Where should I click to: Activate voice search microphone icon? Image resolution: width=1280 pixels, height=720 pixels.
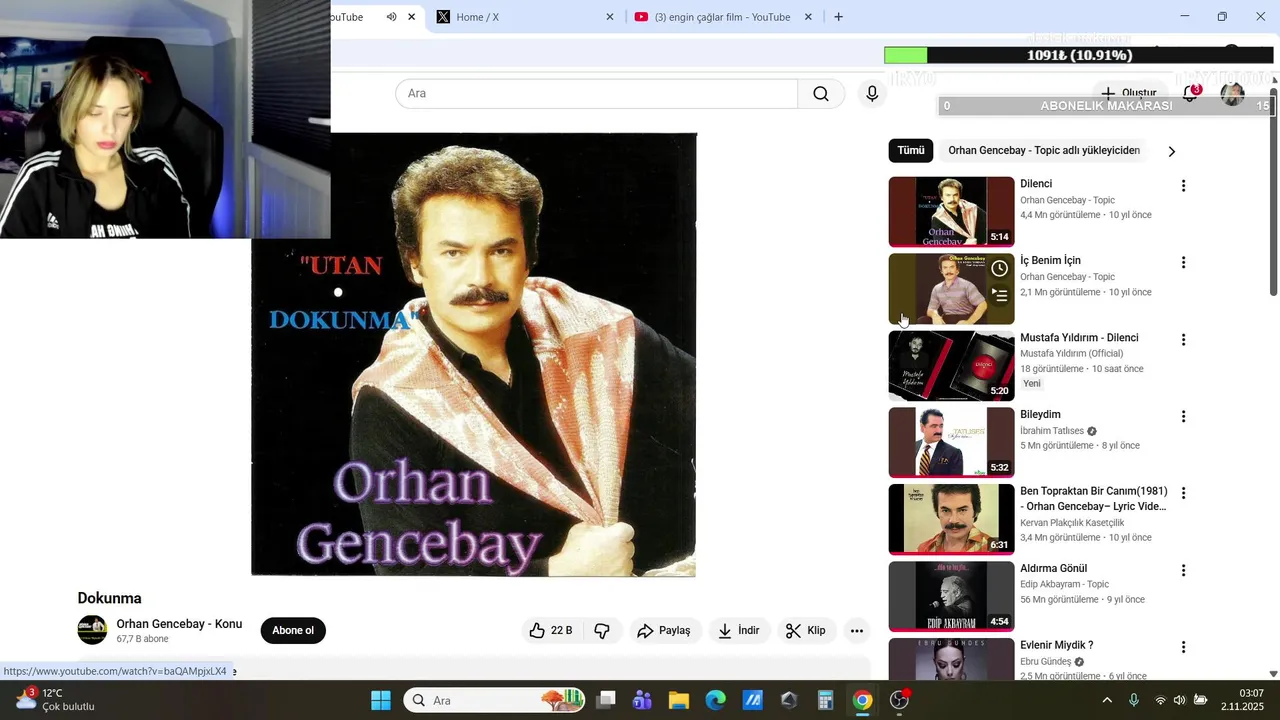coord(872,93)
